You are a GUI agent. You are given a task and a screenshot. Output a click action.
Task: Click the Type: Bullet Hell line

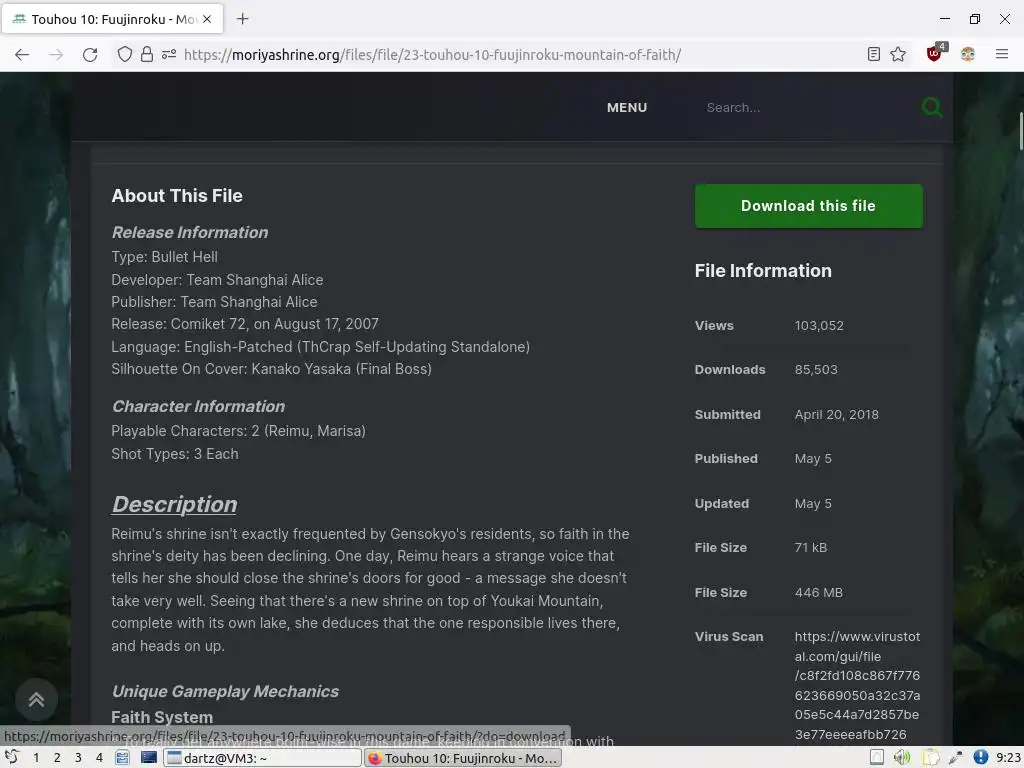[x=165, y=257]
